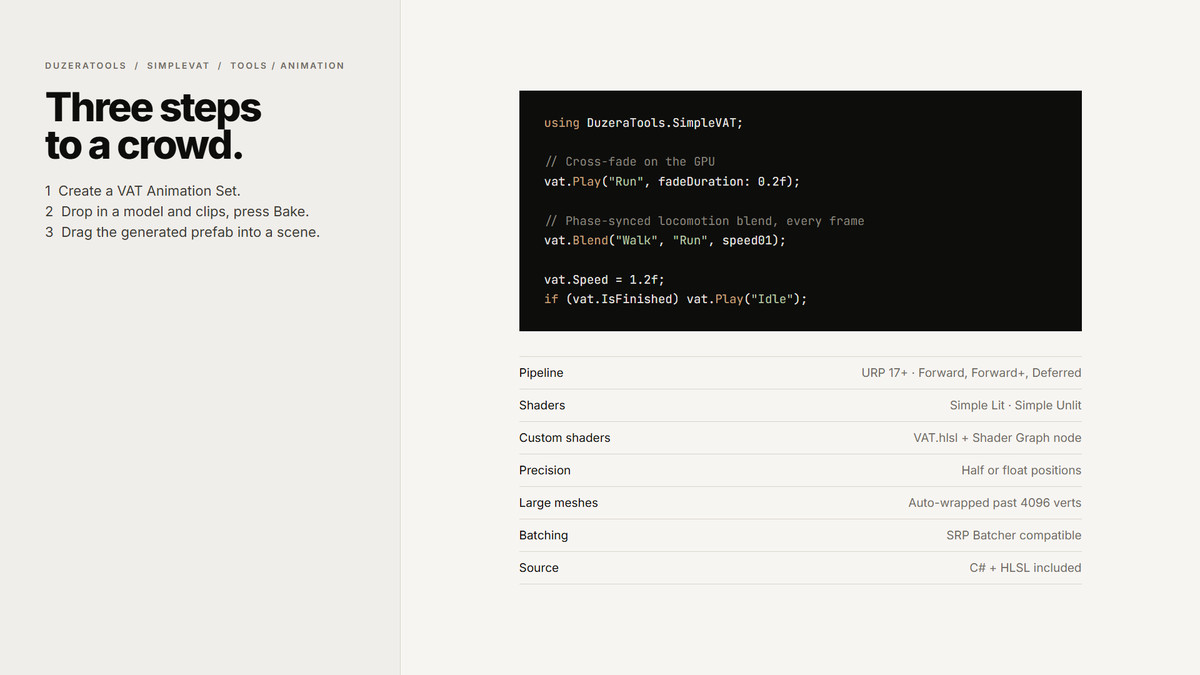Screen dimensions: 1200x675
Task: Click the value "VAT.hlsl + Shader Graph node"
Action: pos(997,438)
